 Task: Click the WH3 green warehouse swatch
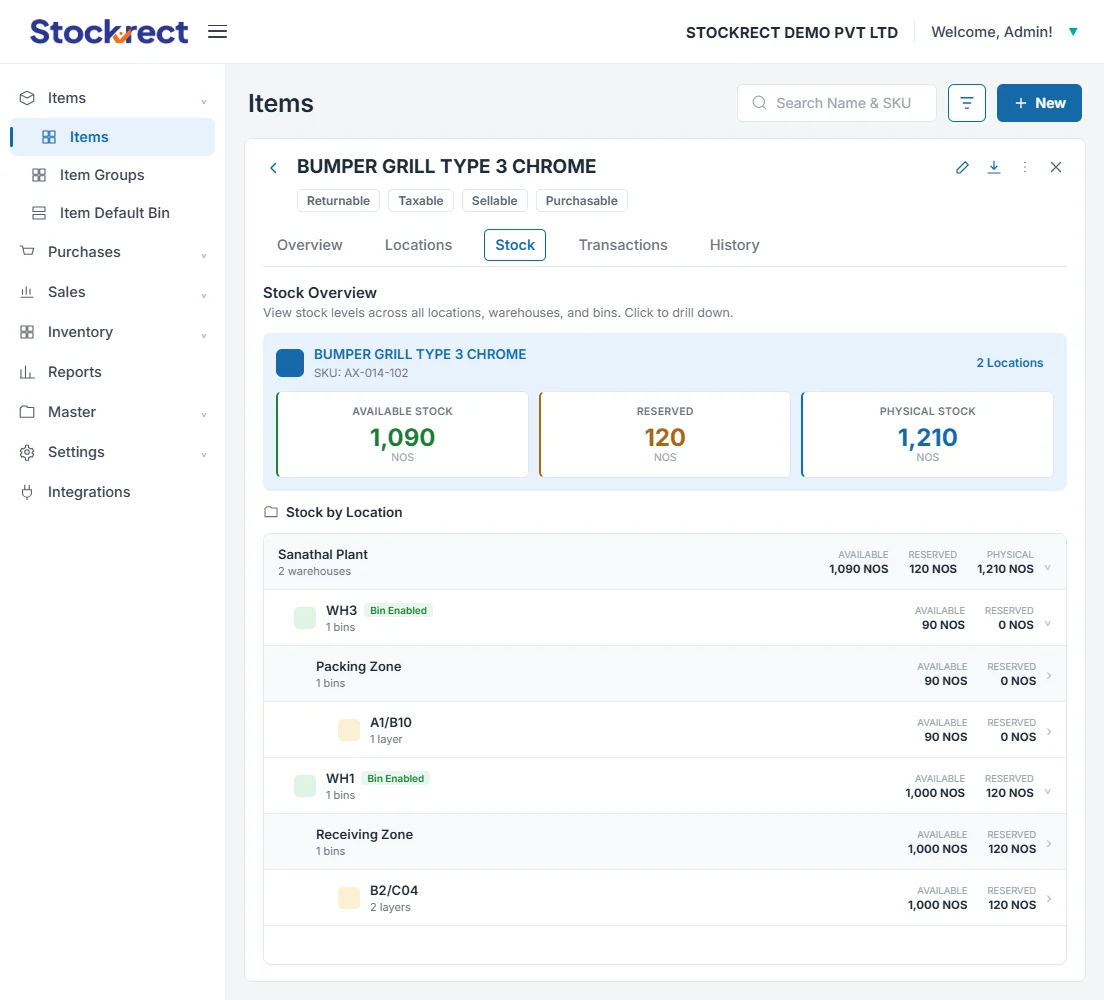tap(305, 618)
